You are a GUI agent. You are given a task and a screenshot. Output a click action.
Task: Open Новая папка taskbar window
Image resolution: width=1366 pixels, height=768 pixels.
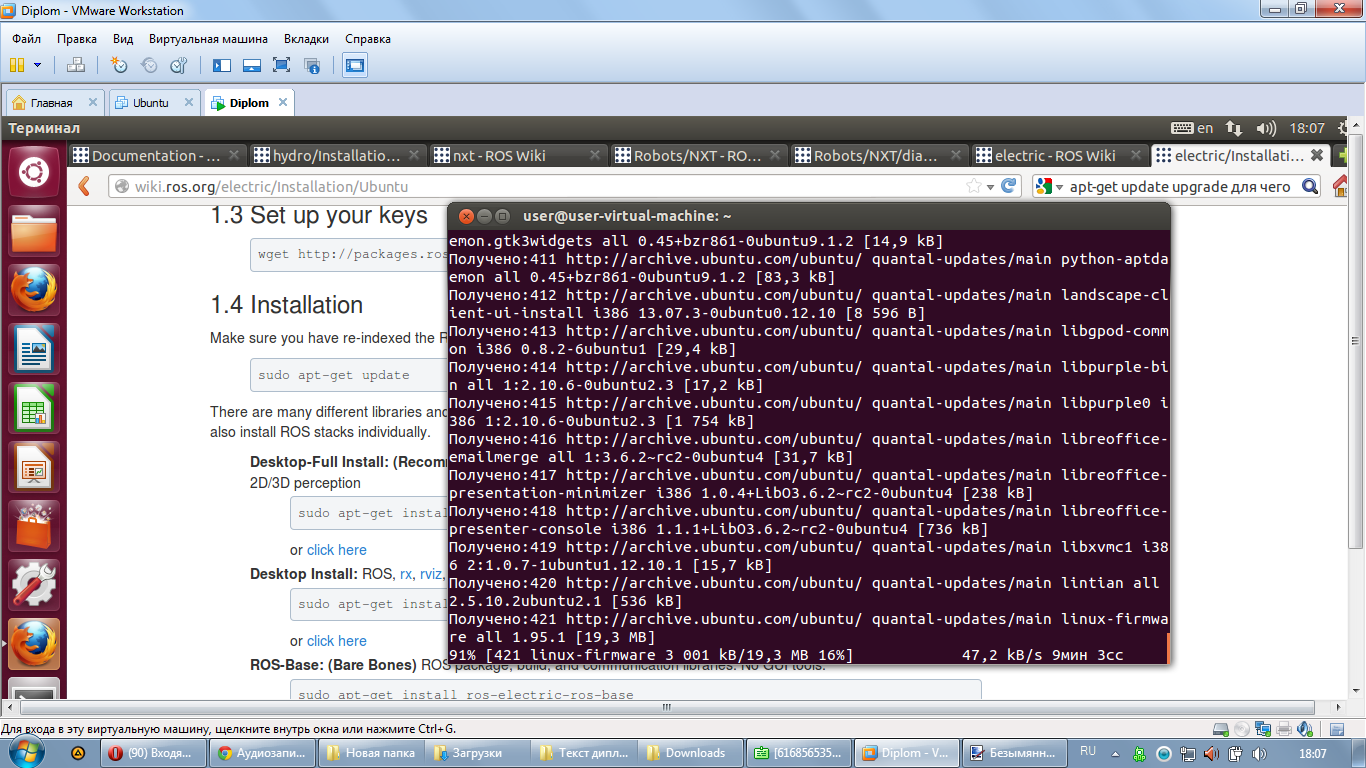[371, 753]
